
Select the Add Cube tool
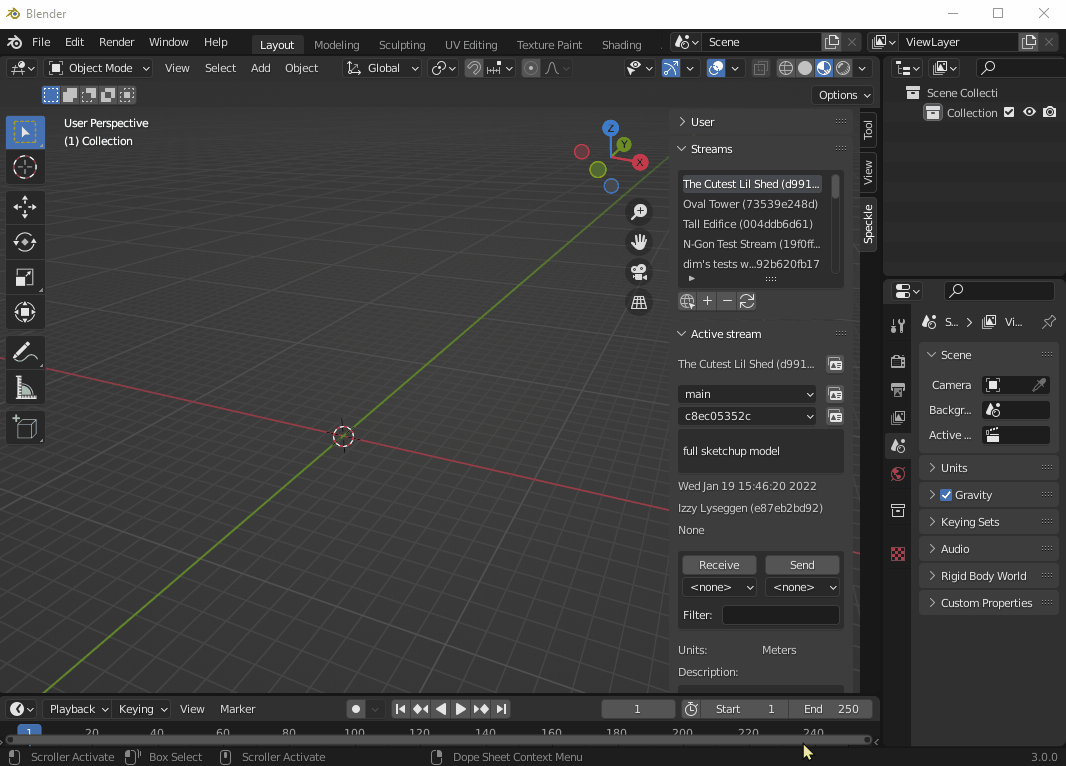(25, 428)
